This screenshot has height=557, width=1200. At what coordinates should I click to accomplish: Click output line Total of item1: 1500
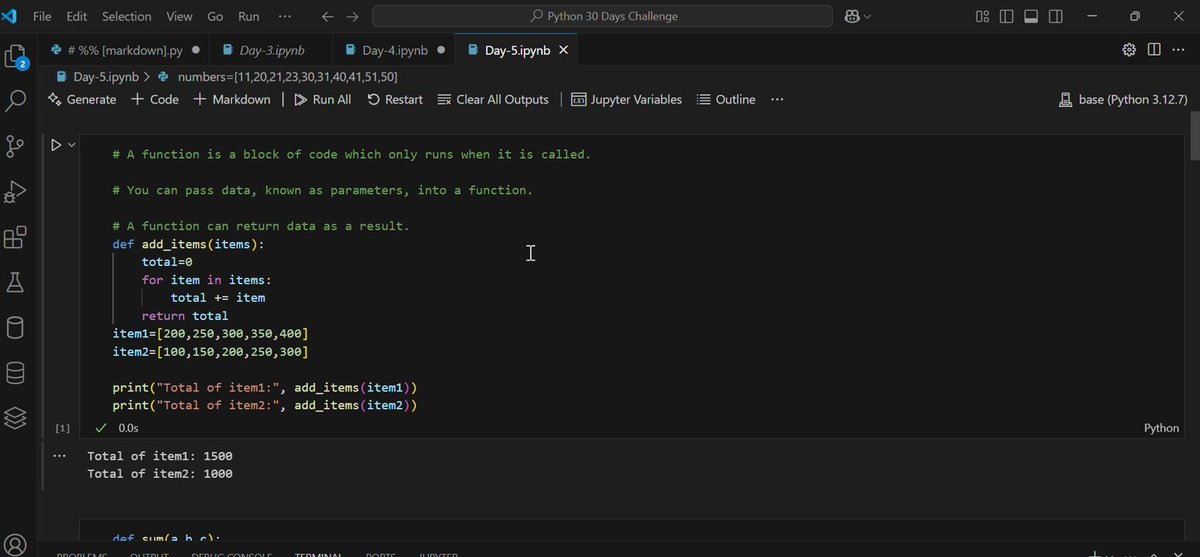click(160, 456)
